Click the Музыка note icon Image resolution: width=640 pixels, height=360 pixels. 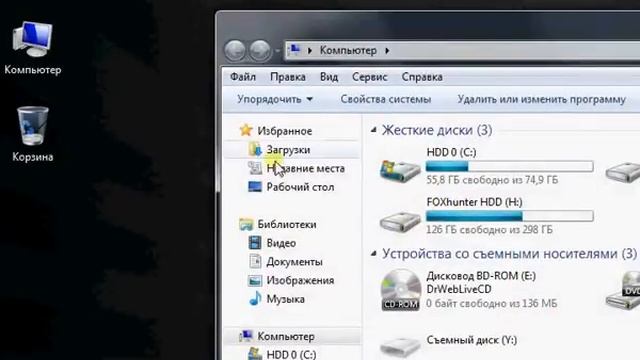255,299
